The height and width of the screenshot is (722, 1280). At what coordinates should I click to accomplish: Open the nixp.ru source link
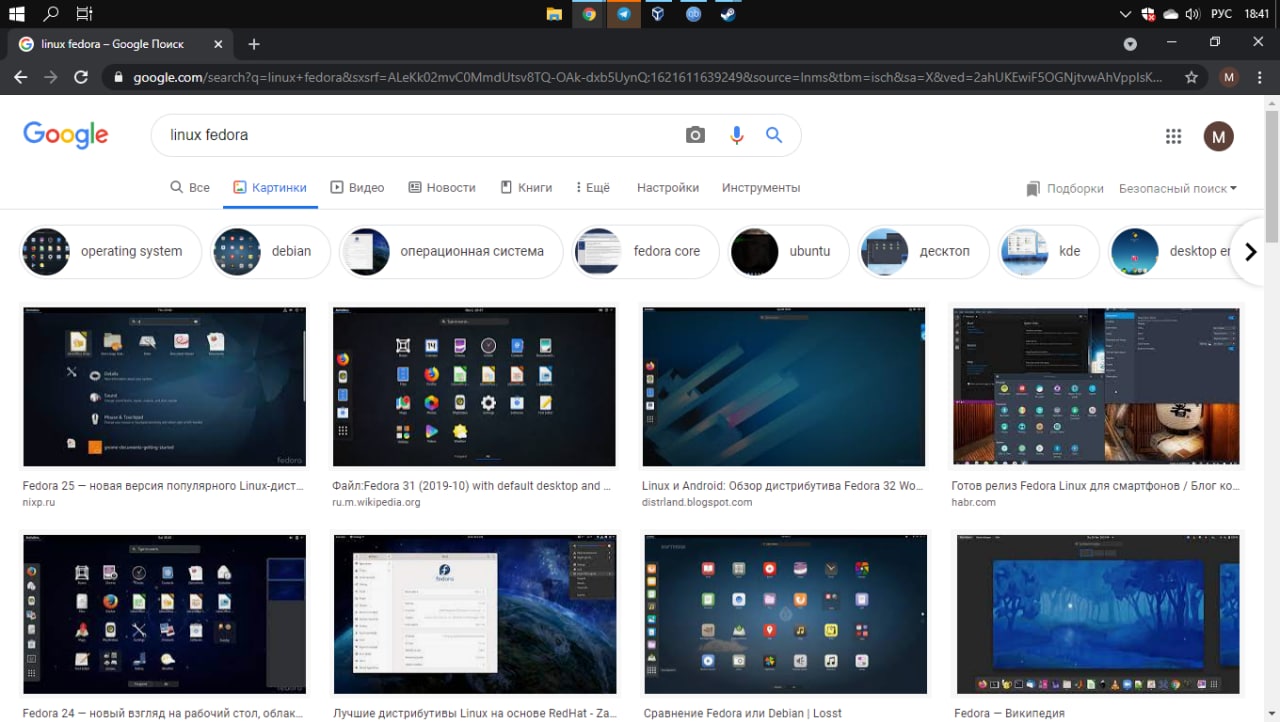point(39,502)
